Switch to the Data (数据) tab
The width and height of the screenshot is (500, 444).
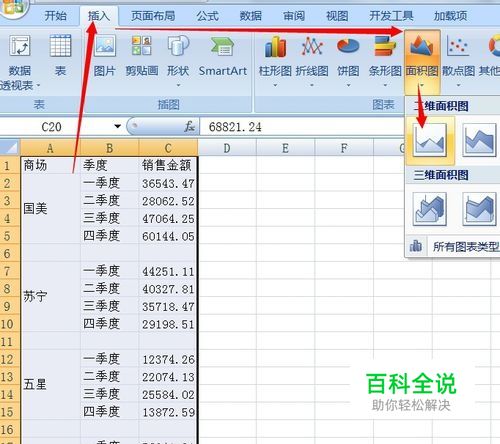point(250,16)
